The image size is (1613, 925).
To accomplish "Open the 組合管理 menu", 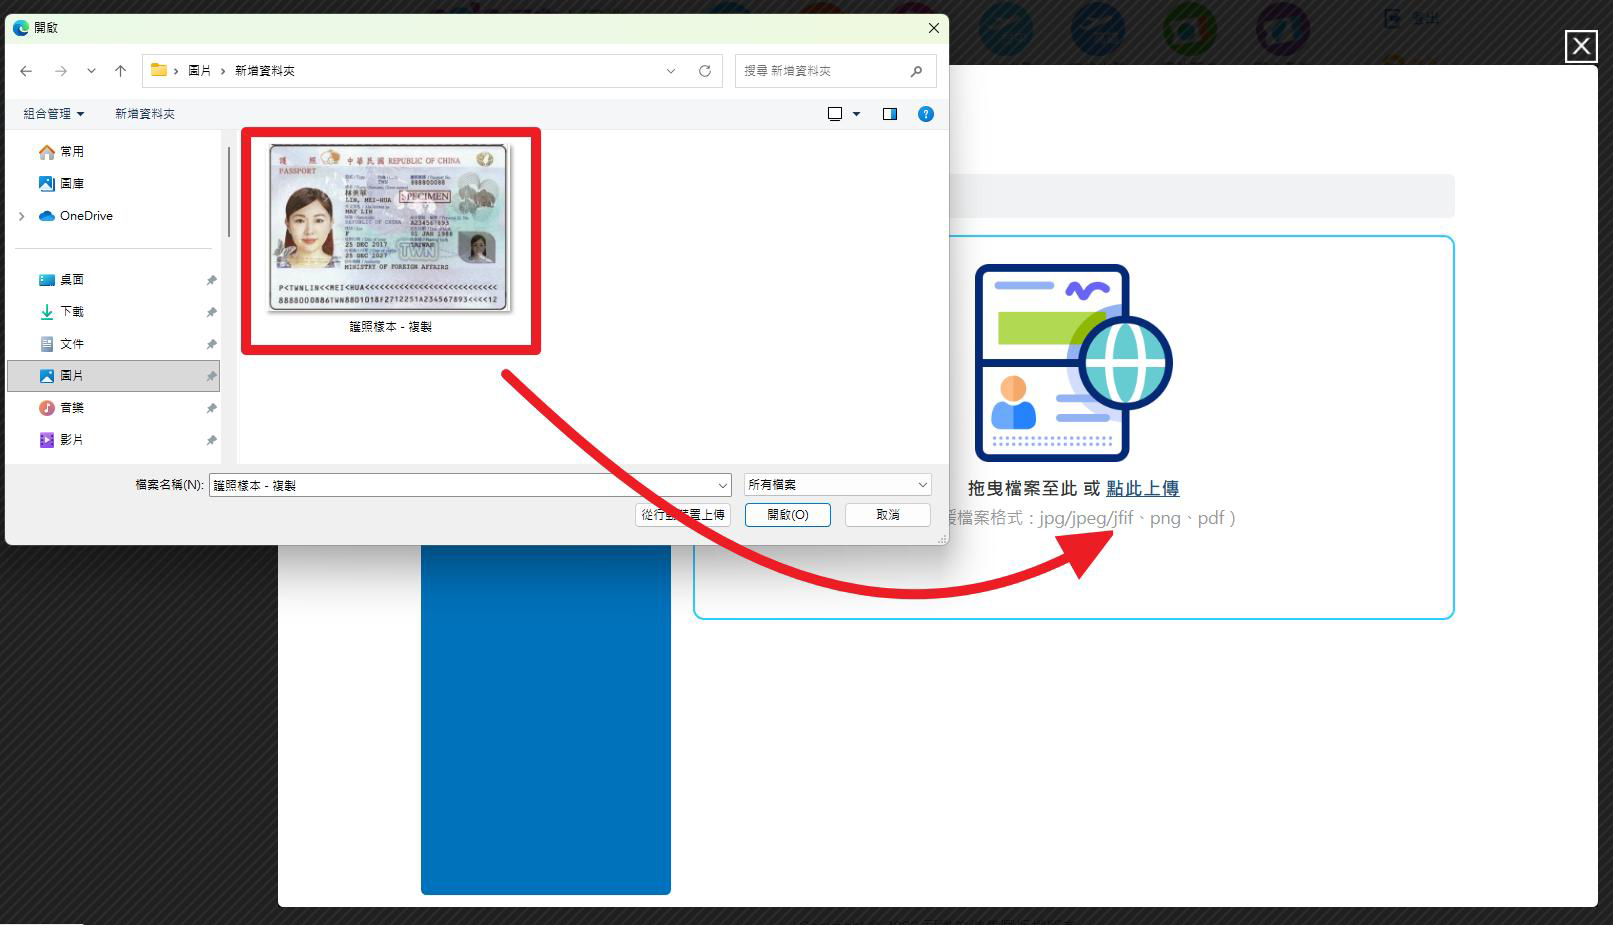I will [53, 114].
